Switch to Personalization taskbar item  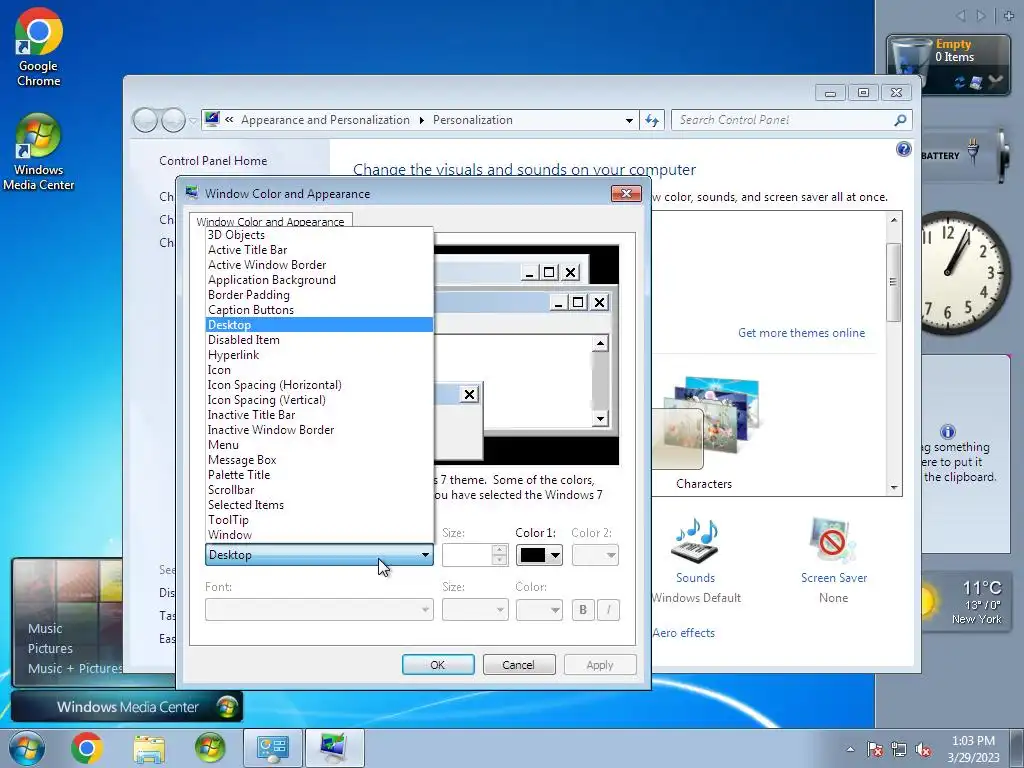(334, 748)
